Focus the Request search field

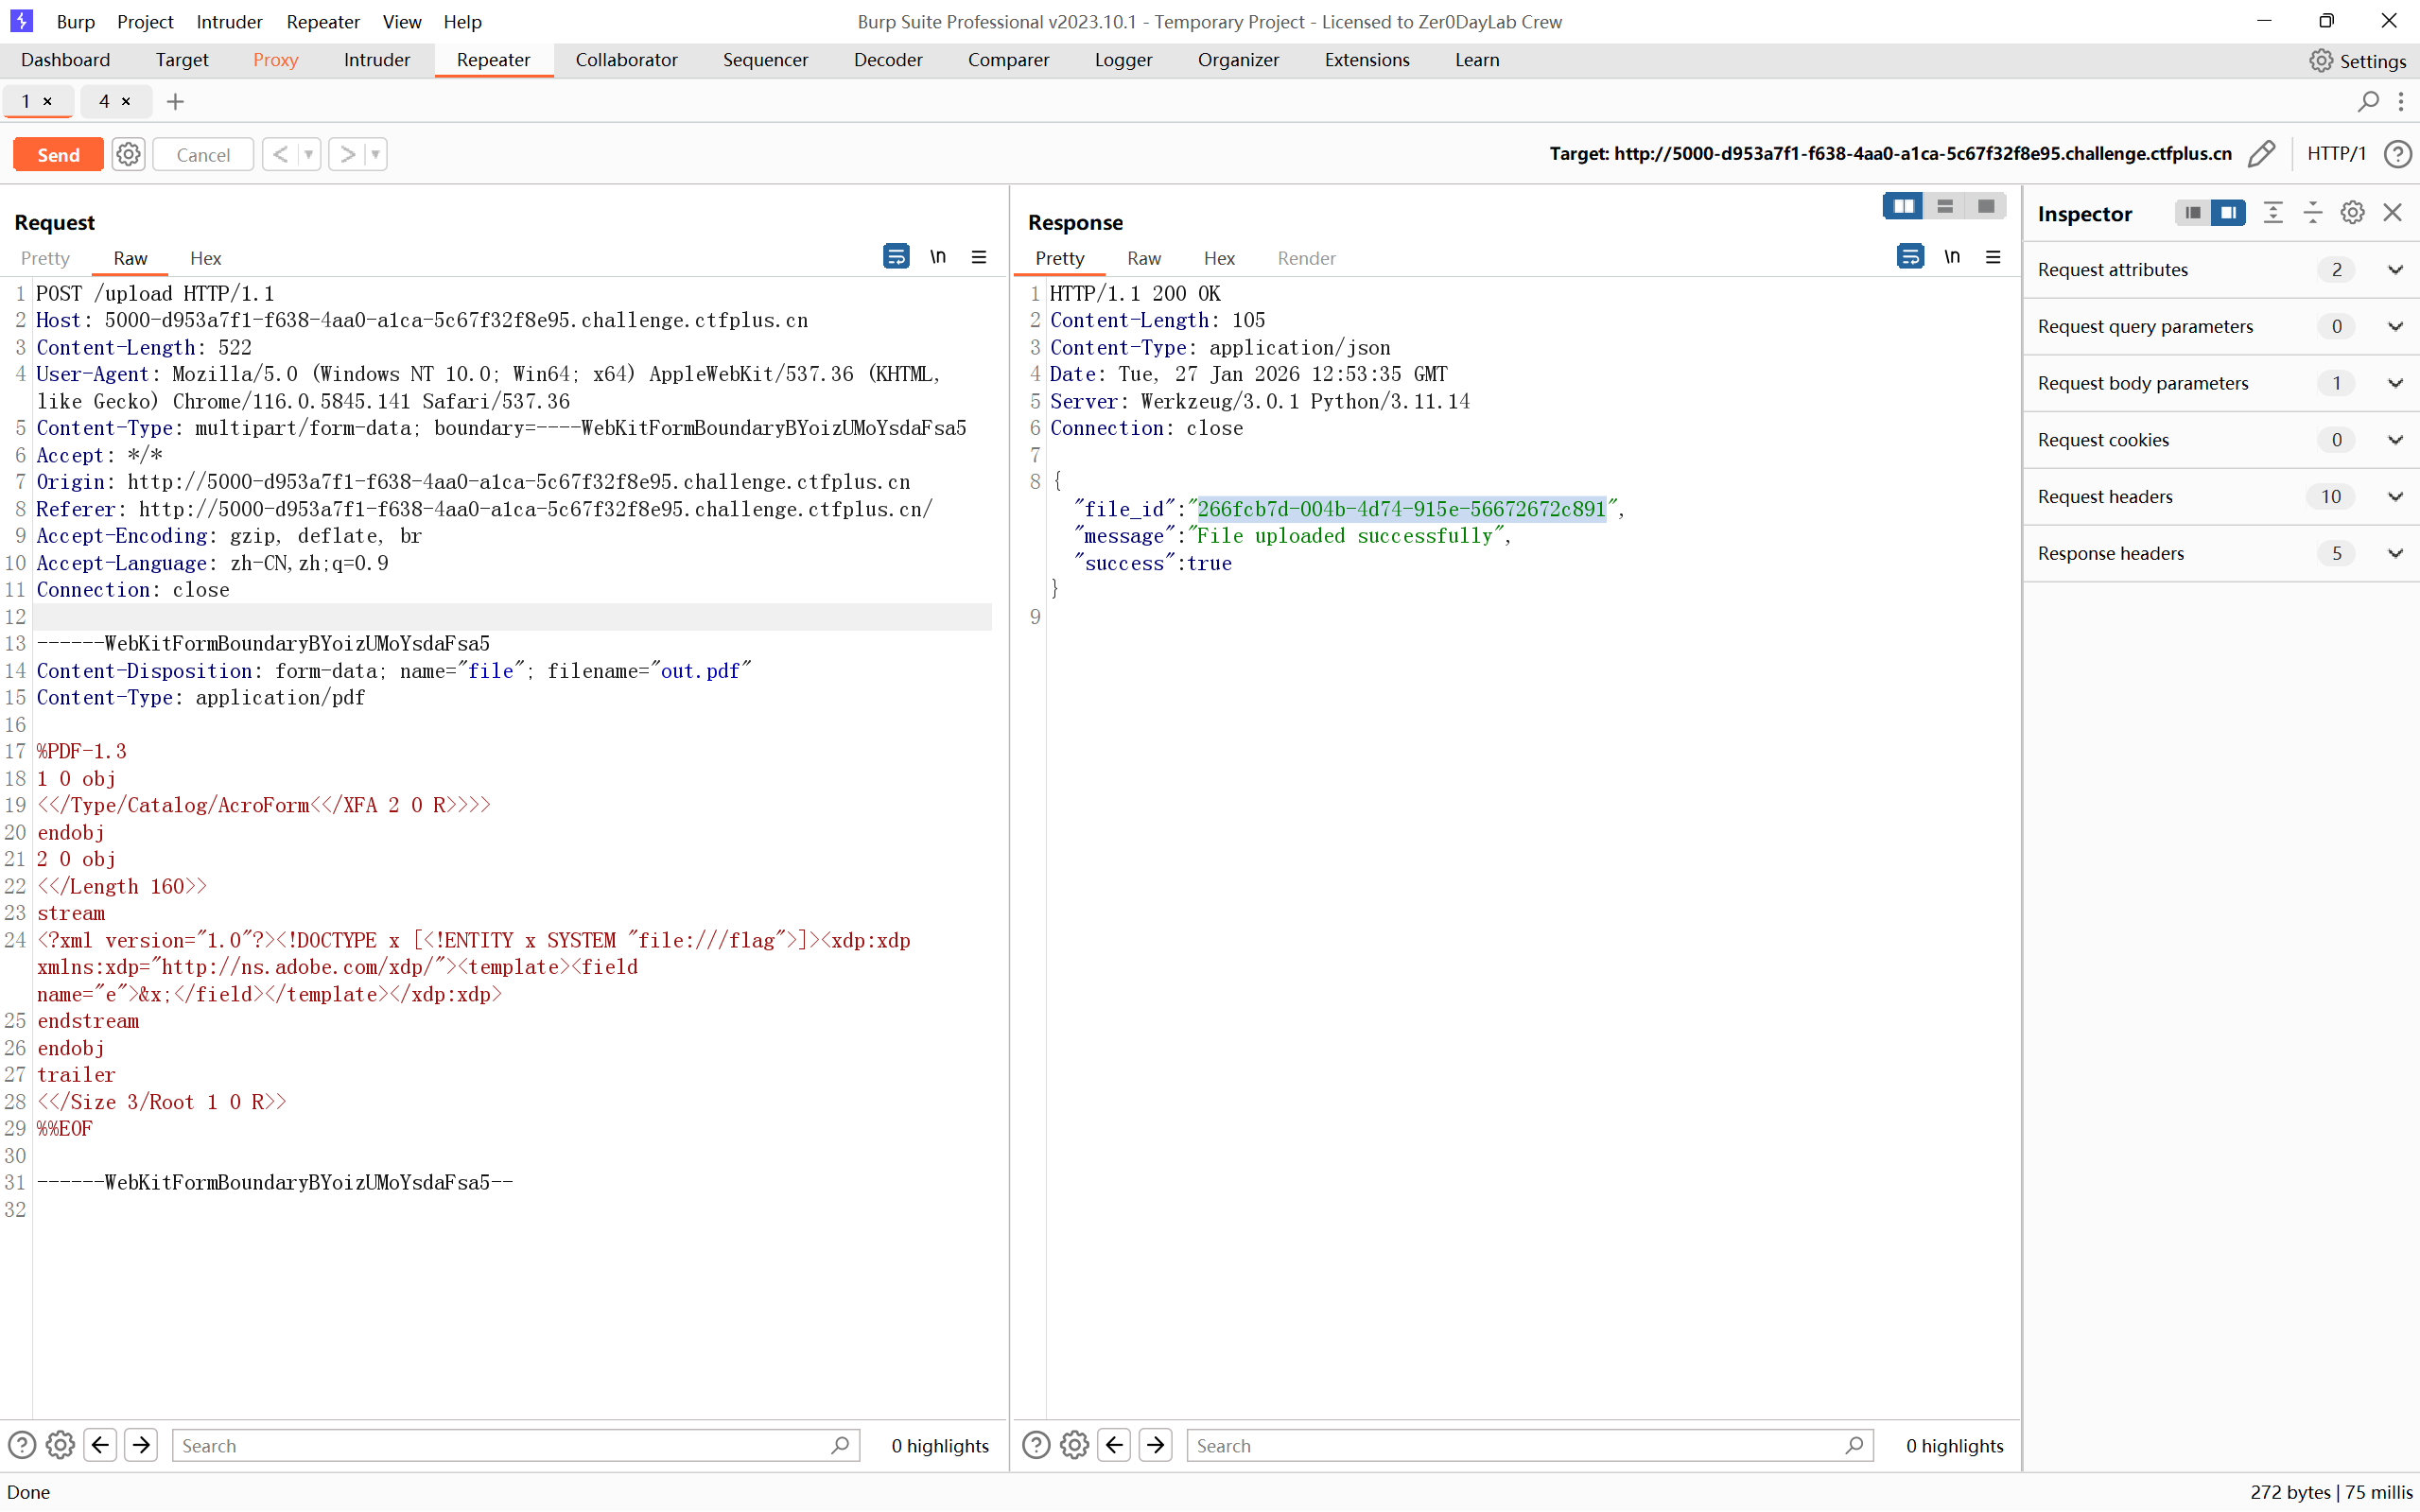[515, 1445]
